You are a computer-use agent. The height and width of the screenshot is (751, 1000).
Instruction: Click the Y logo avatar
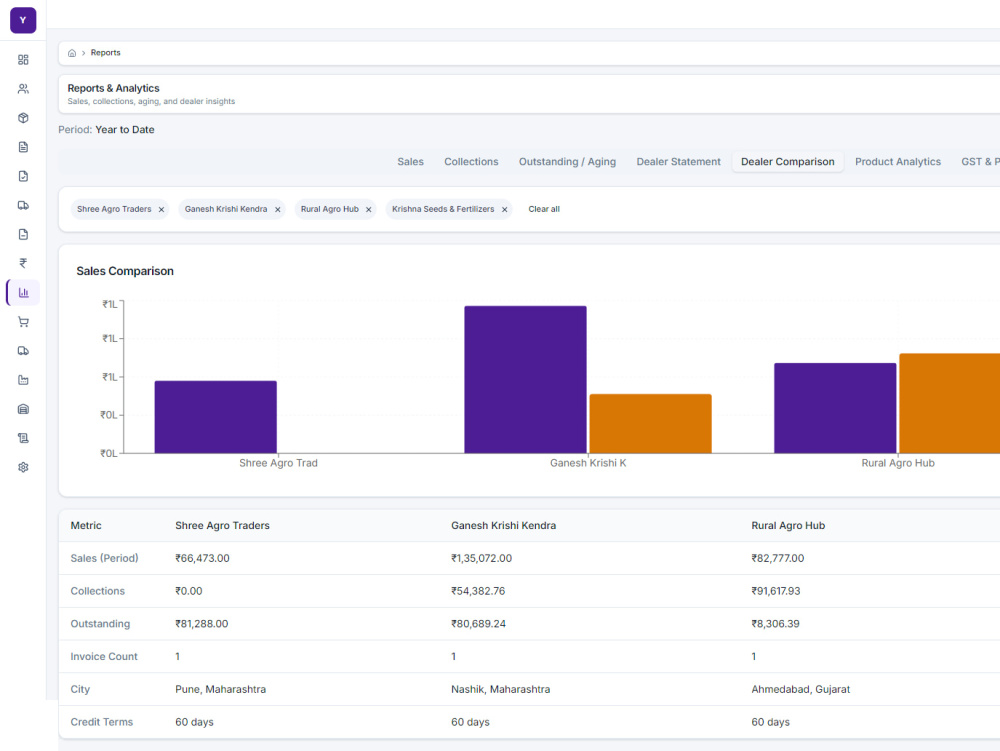coord(23,20)
